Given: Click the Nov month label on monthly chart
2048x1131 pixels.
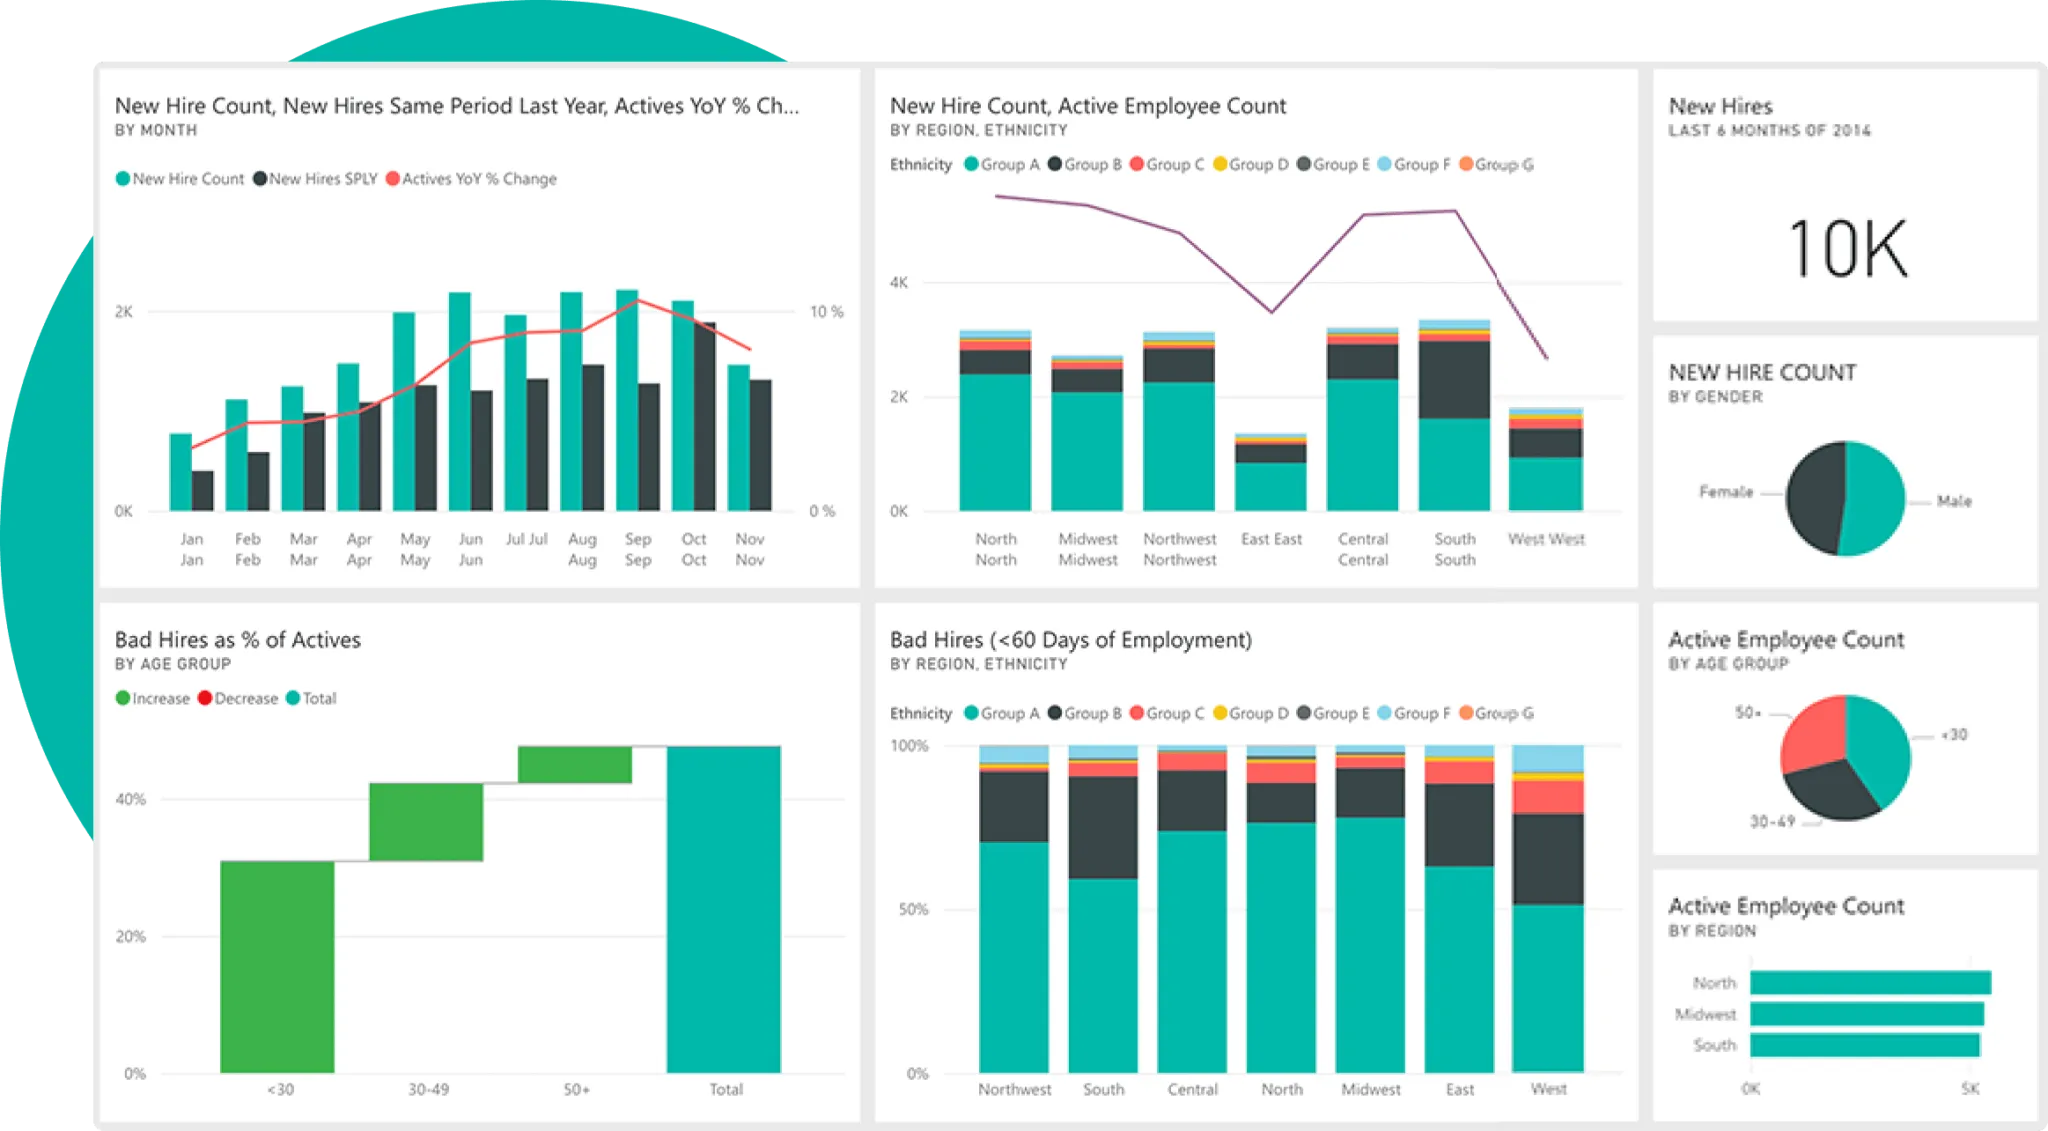Looking at the screenshot, I should click(750, 549).
